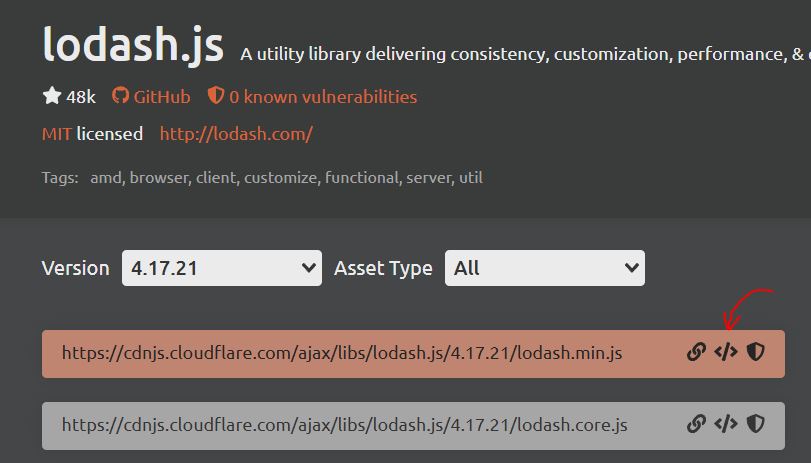This screenshot has width=811, height=463.
Task: Select the functional tag
Action: tap(363, 177)
